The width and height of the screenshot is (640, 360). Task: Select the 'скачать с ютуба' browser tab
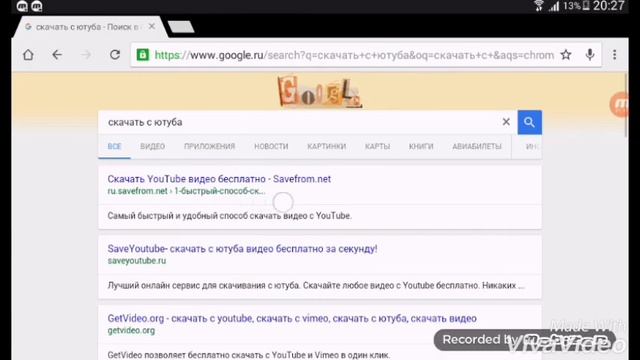pos(88,27)
